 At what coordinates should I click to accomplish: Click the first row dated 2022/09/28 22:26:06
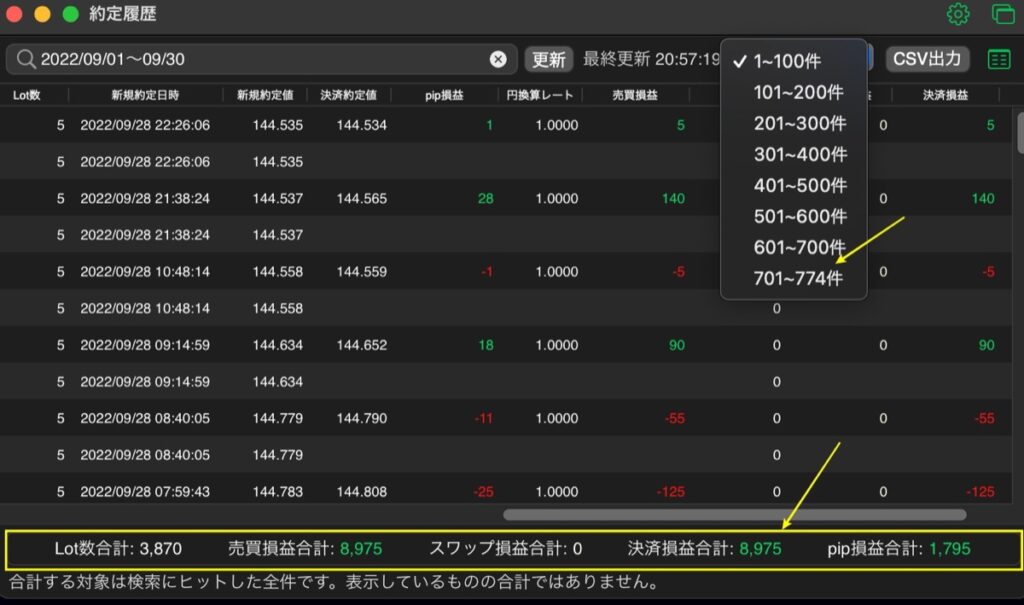click(x=508, y=125)
